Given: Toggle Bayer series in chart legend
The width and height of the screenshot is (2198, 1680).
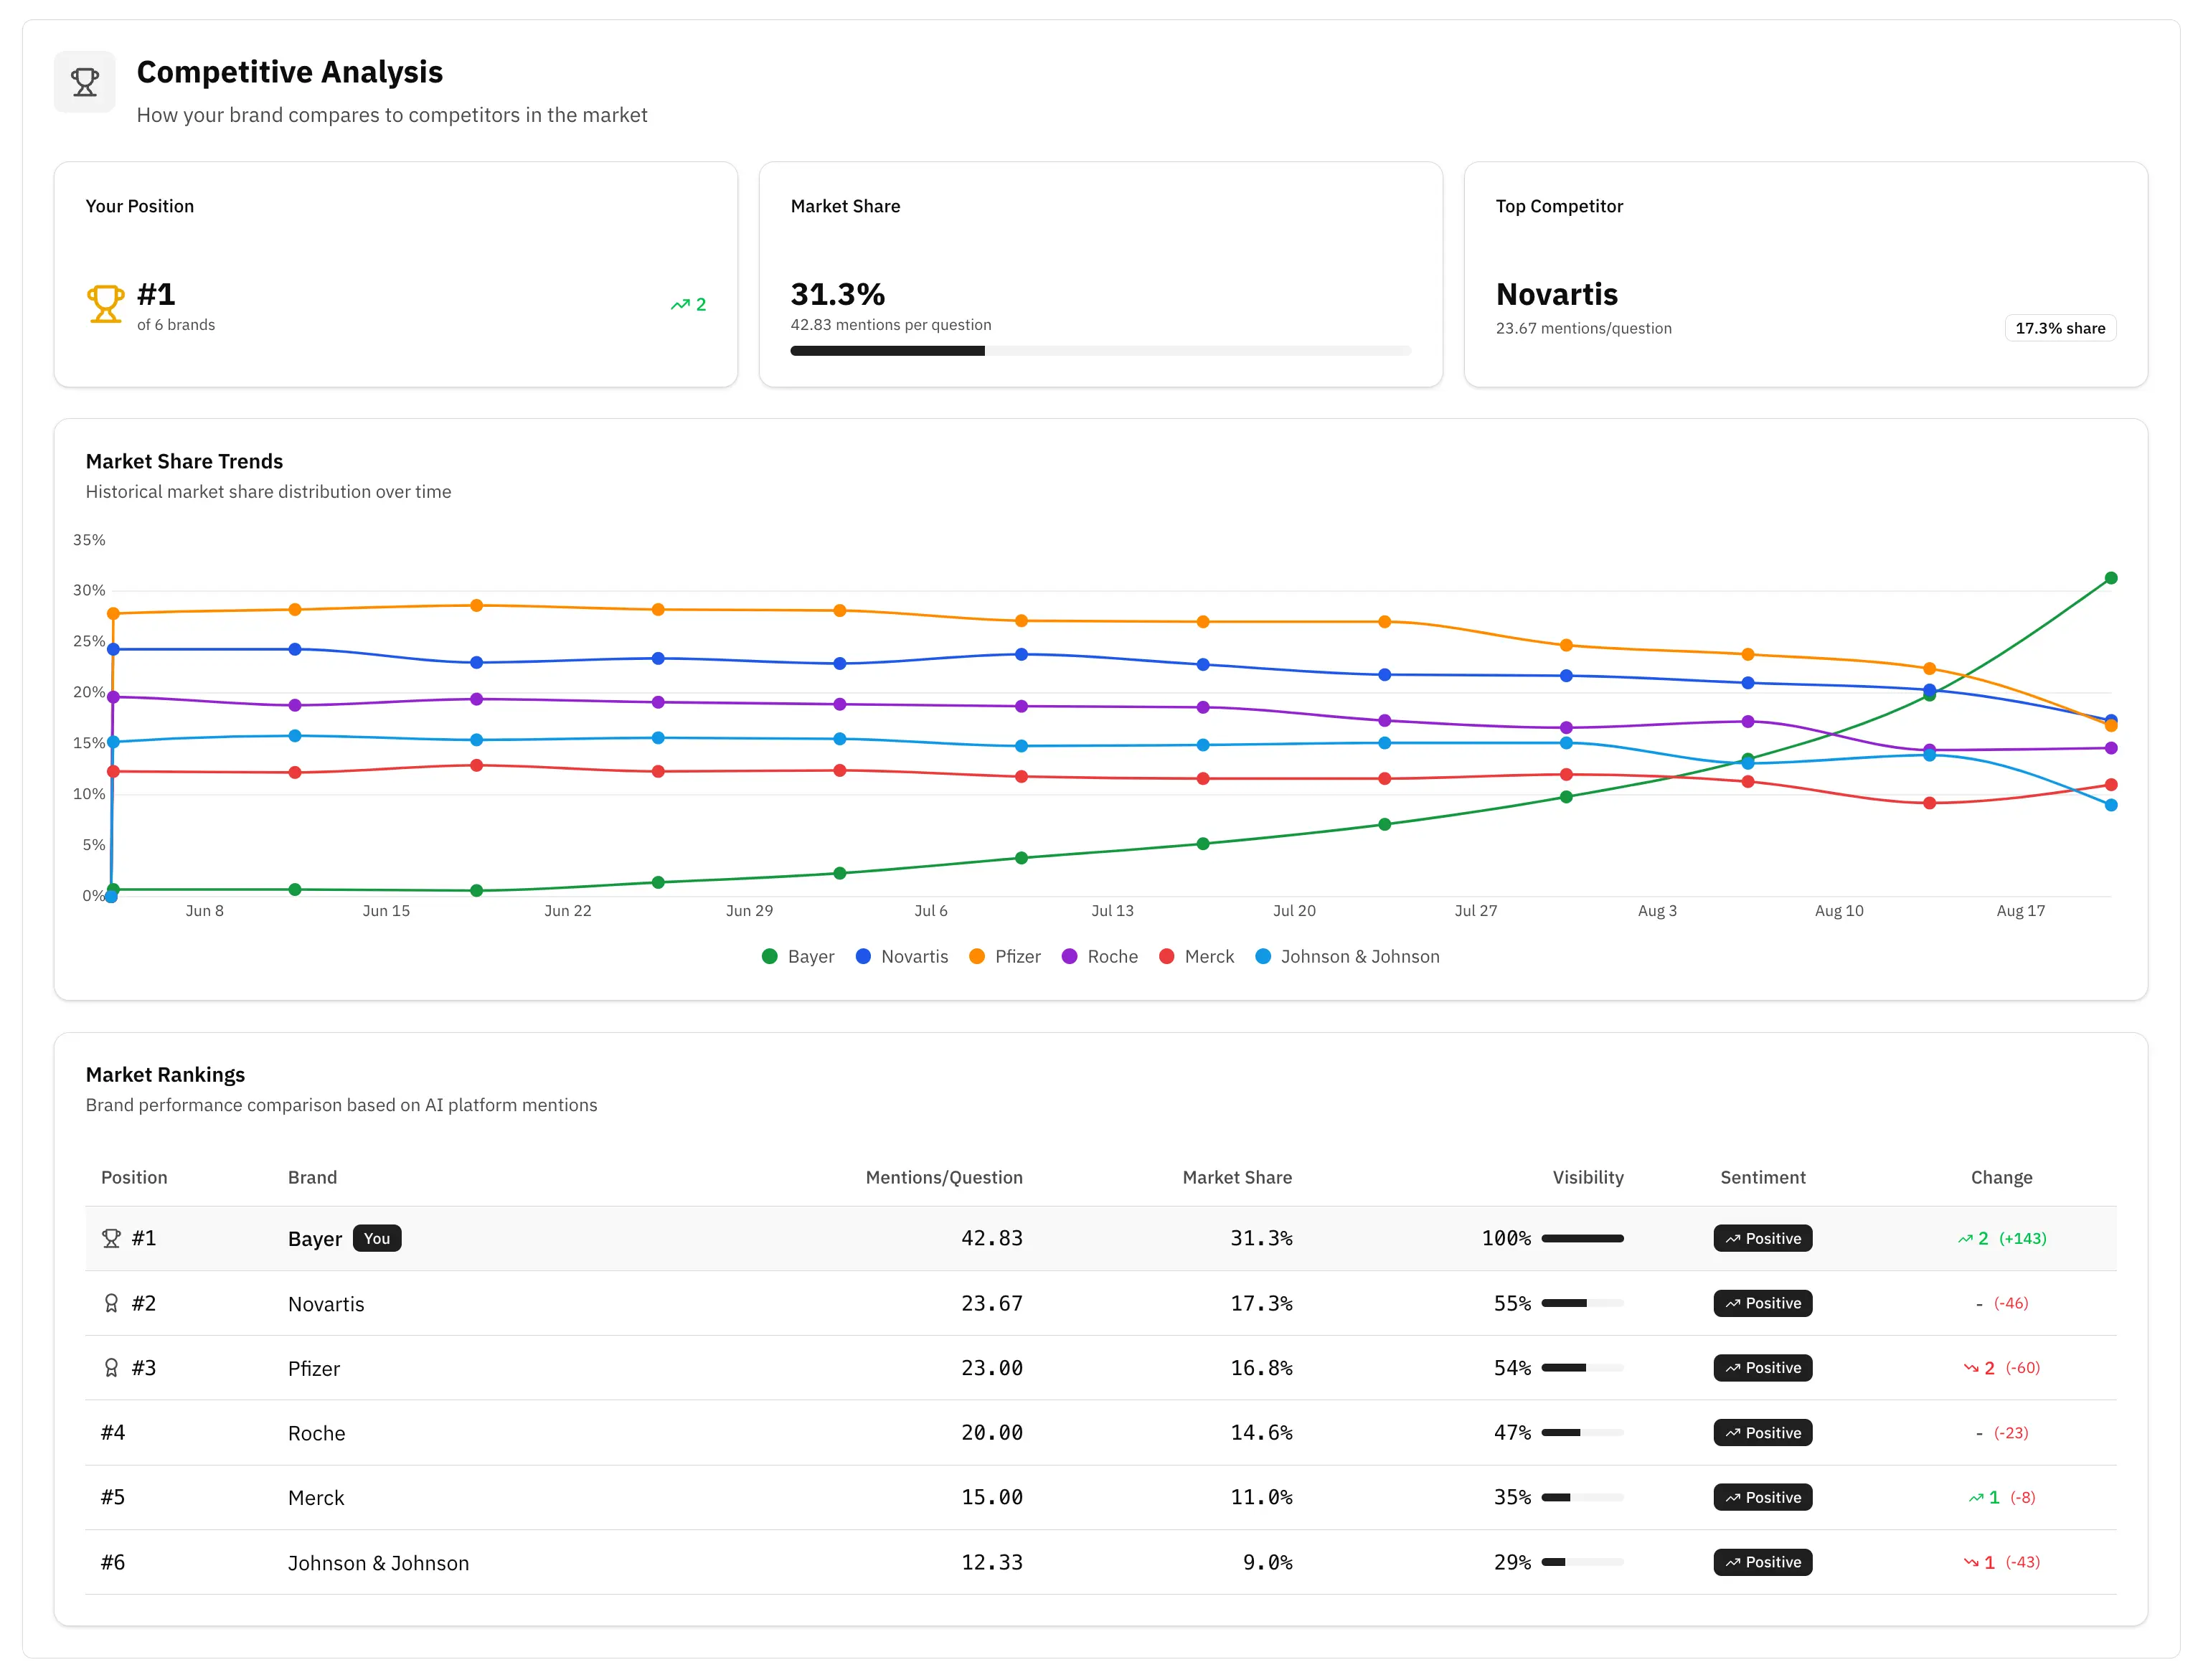Looking at the screenshot, I should 797,957.
